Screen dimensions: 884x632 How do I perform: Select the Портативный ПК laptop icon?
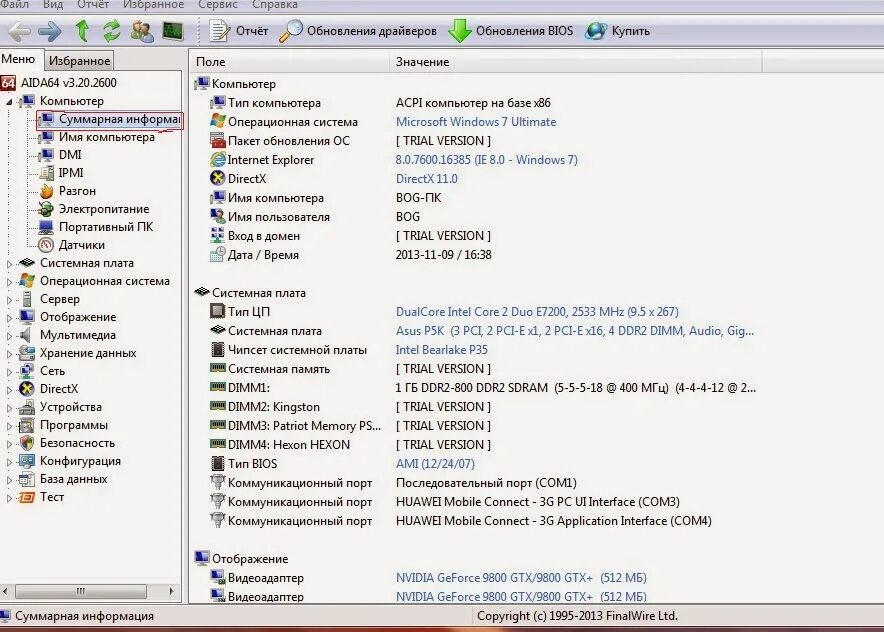click(x=46, y=227)
